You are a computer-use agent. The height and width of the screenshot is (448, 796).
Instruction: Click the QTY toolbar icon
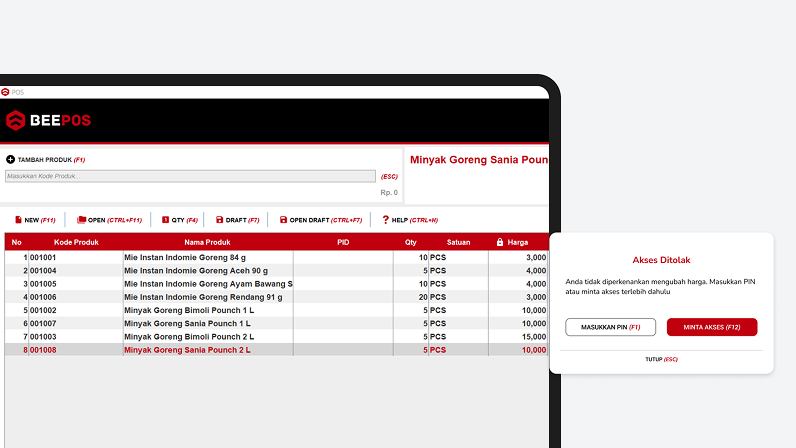(x=165, y=220)
